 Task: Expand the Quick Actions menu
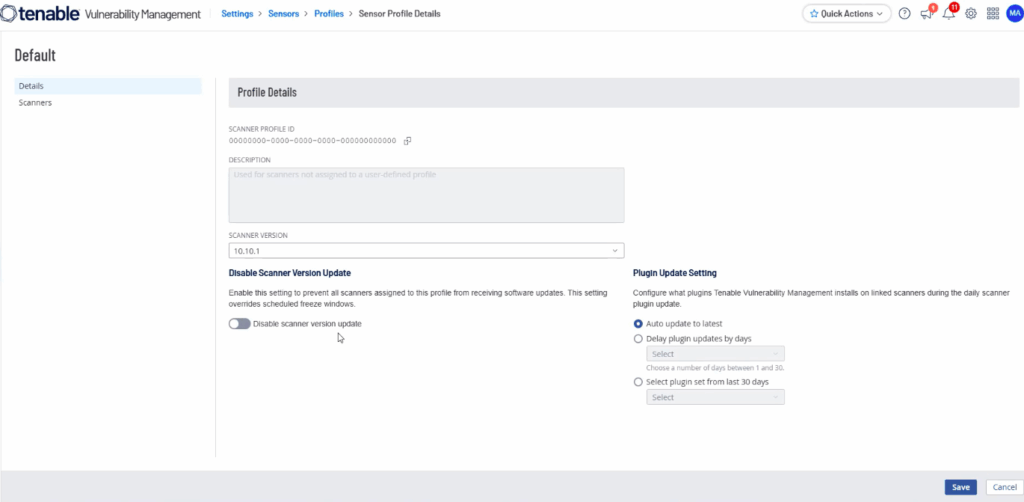(846, 14)
